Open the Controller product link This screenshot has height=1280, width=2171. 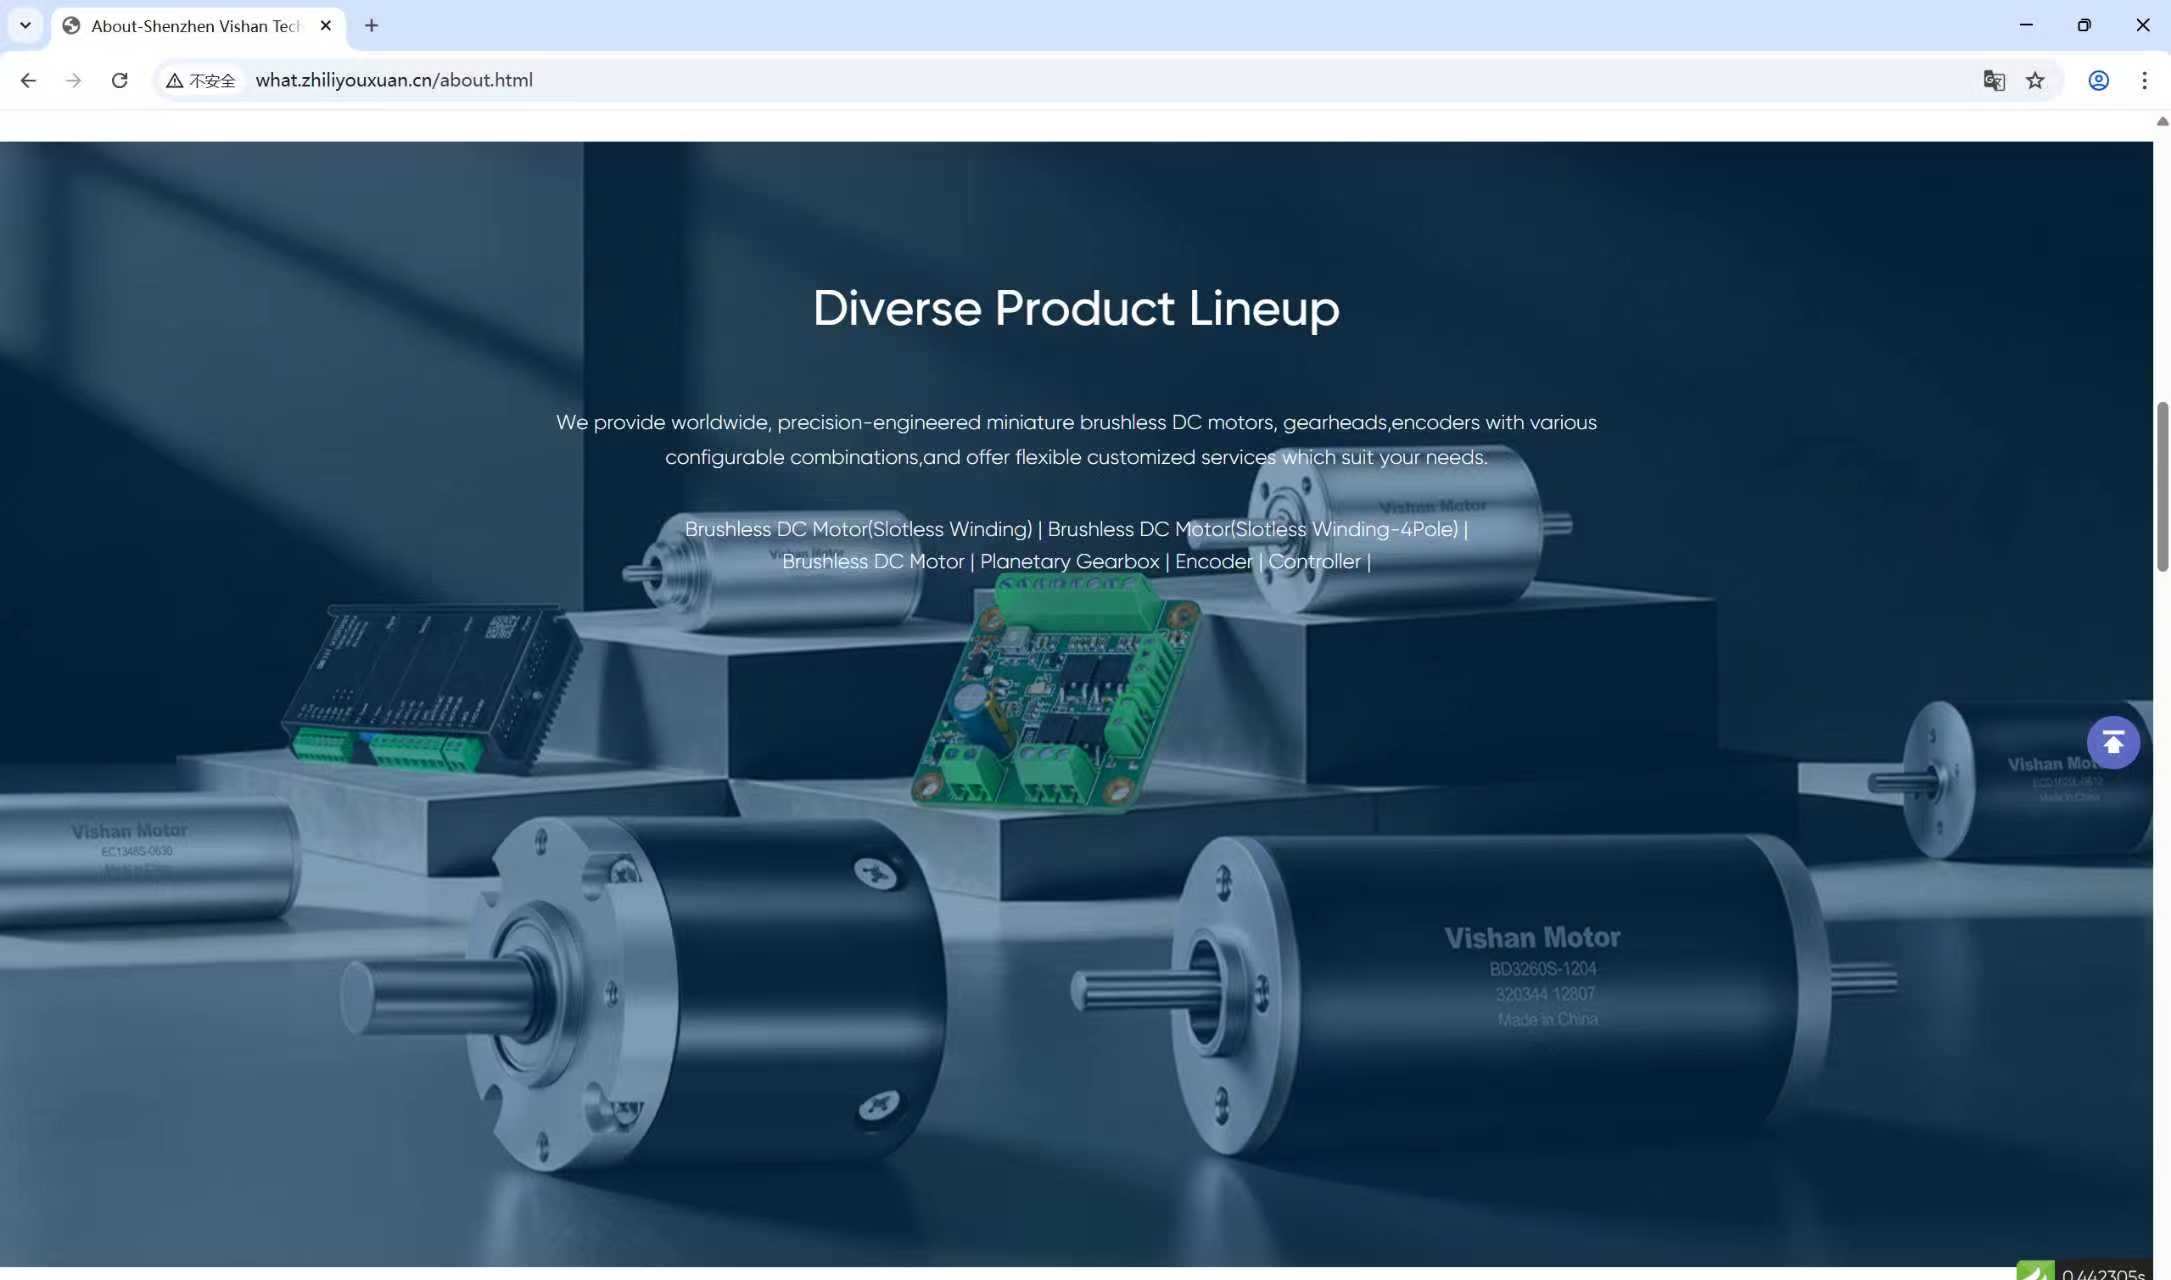tap(1314, 562)
